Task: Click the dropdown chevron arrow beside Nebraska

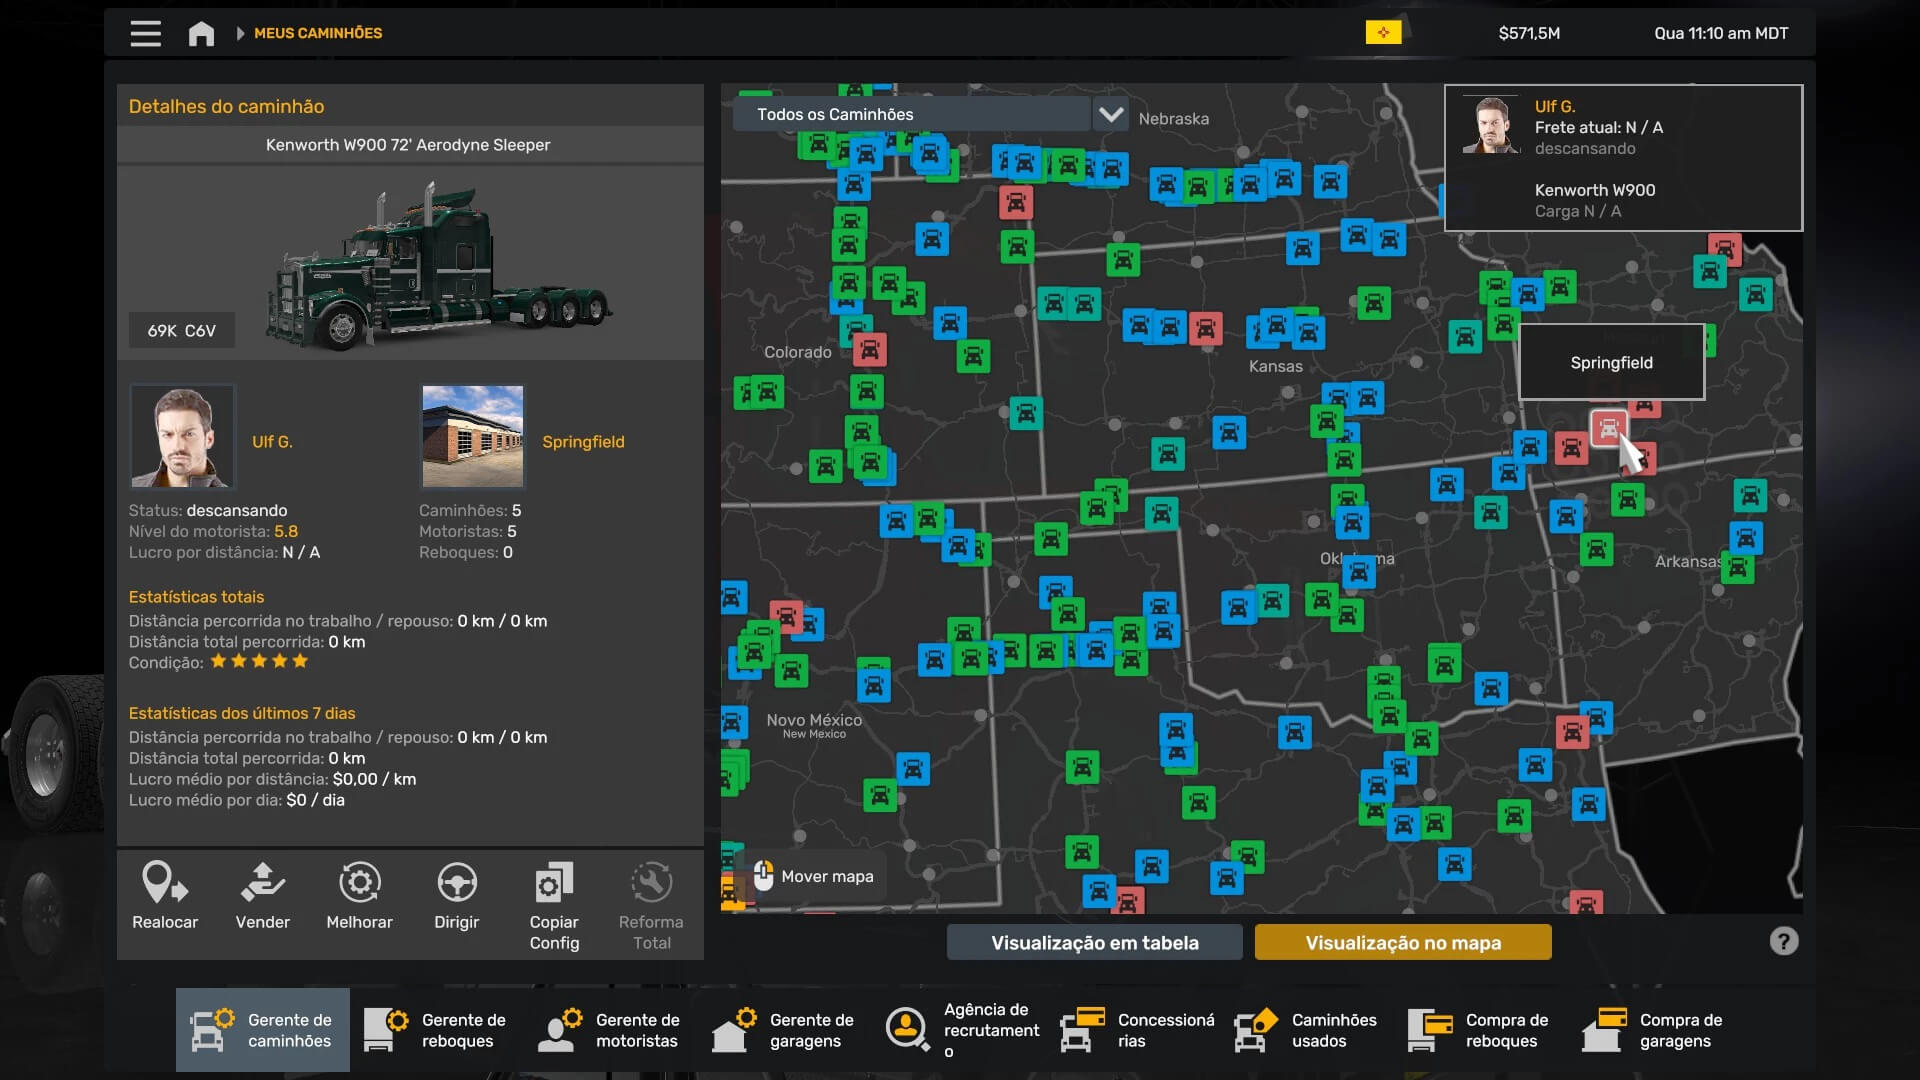Action: coord(1111,114)
